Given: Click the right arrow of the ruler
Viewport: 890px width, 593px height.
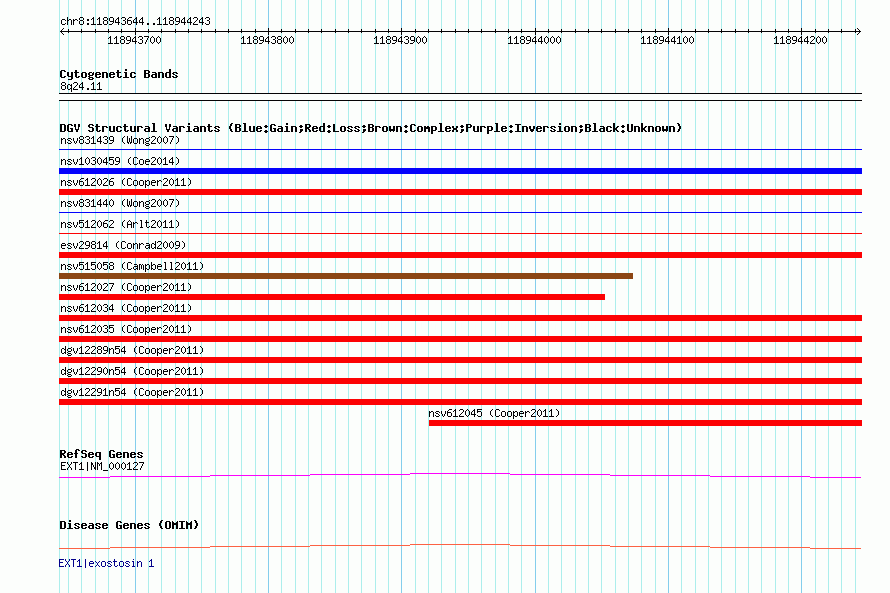Looking at the screenshot, I should [x=858, y=31].
